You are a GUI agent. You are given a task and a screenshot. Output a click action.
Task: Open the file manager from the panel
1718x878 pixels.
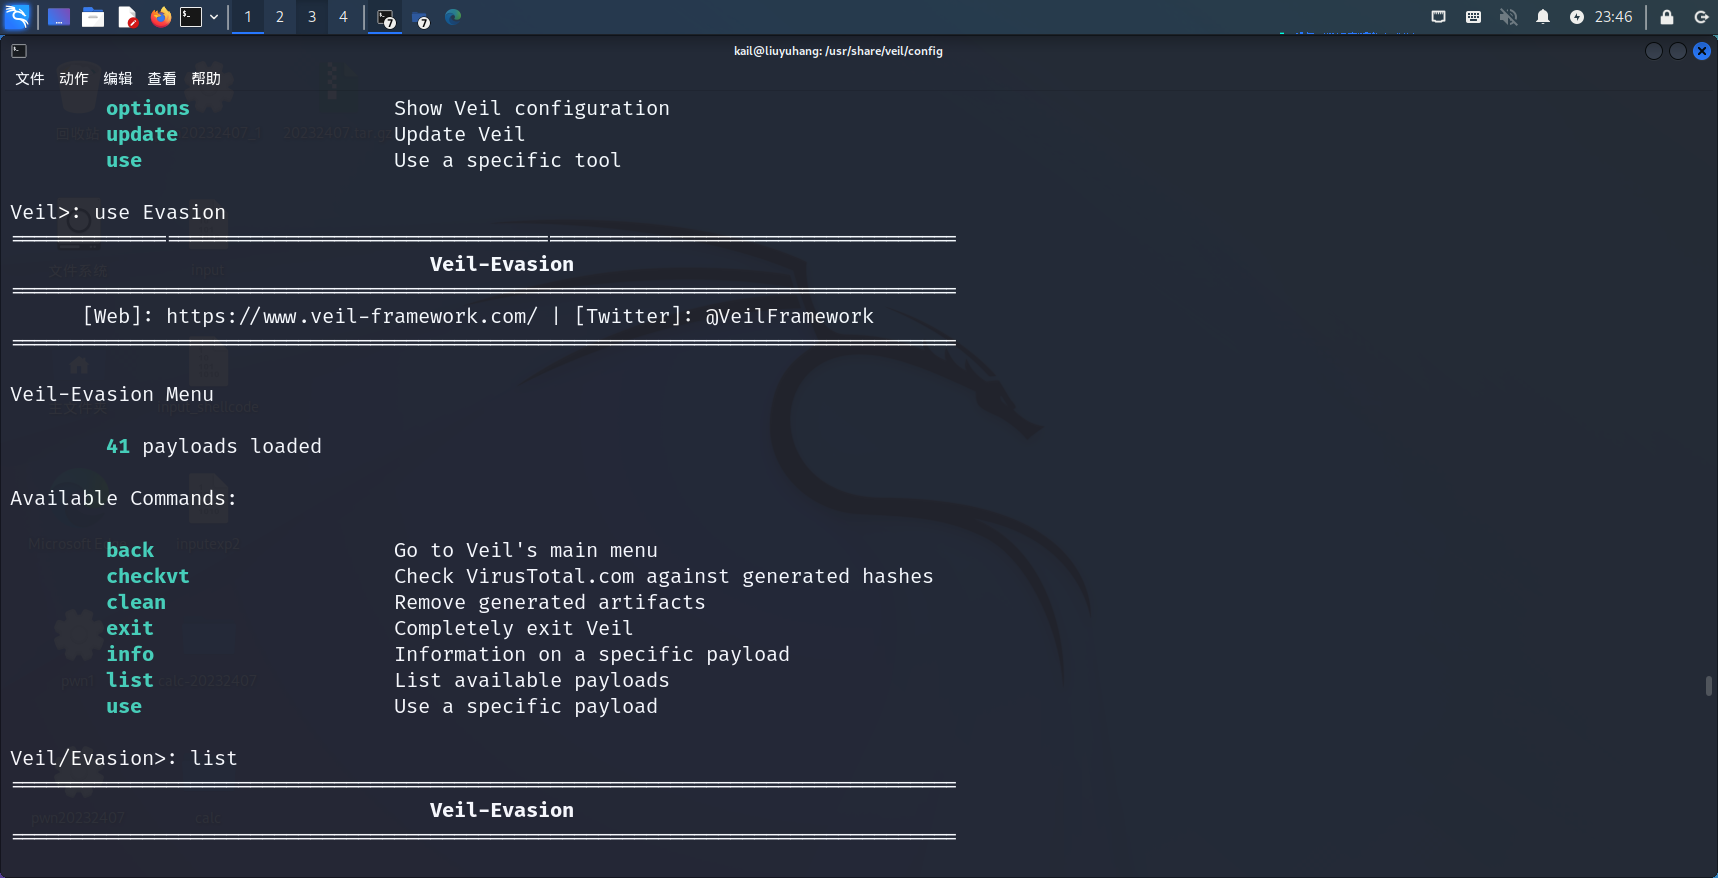tap(93, 17)
